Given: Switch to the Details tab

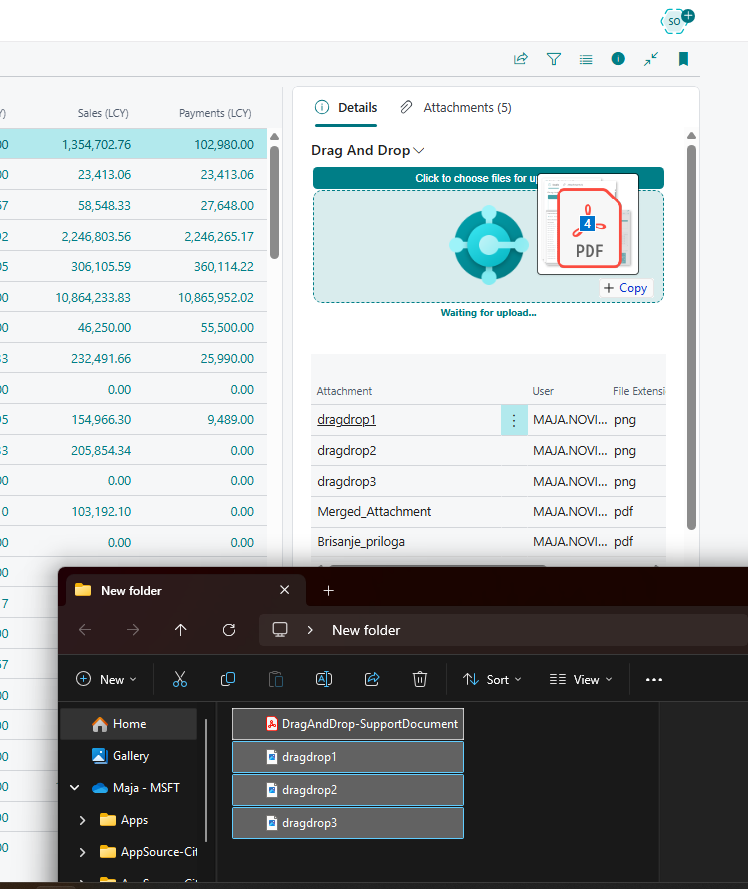Looking at the screenshot, I should pyautogui.click(x=346, y=107).
